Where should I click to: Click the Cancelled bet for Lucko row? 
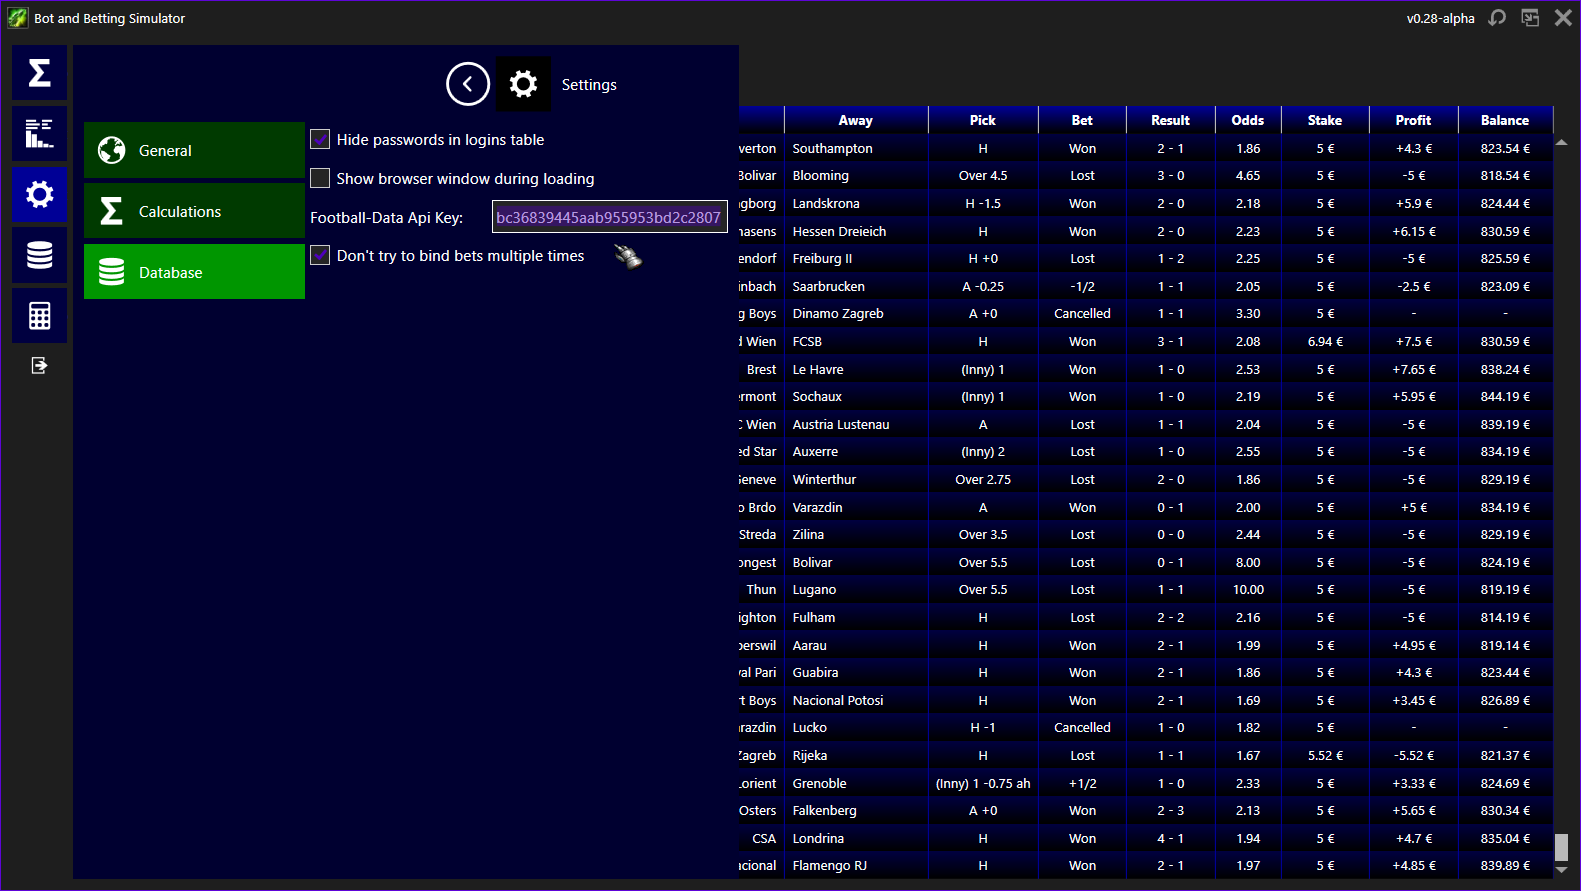pyautogui.click(x=1082, y=727)
